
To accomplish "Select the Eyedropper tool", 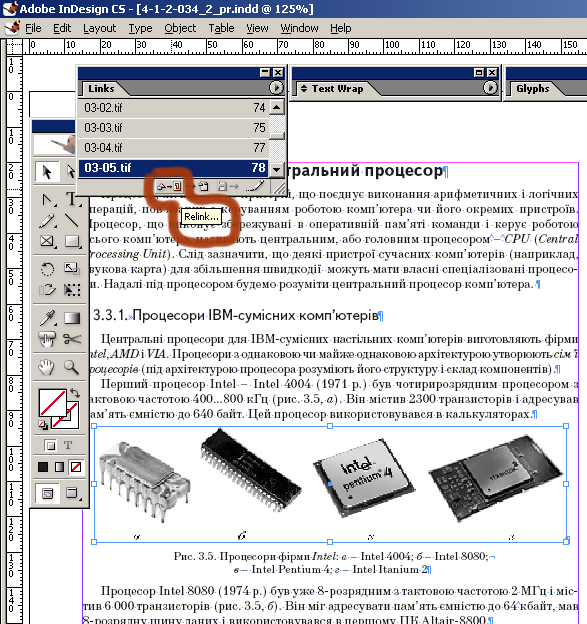I will [47, 318].
